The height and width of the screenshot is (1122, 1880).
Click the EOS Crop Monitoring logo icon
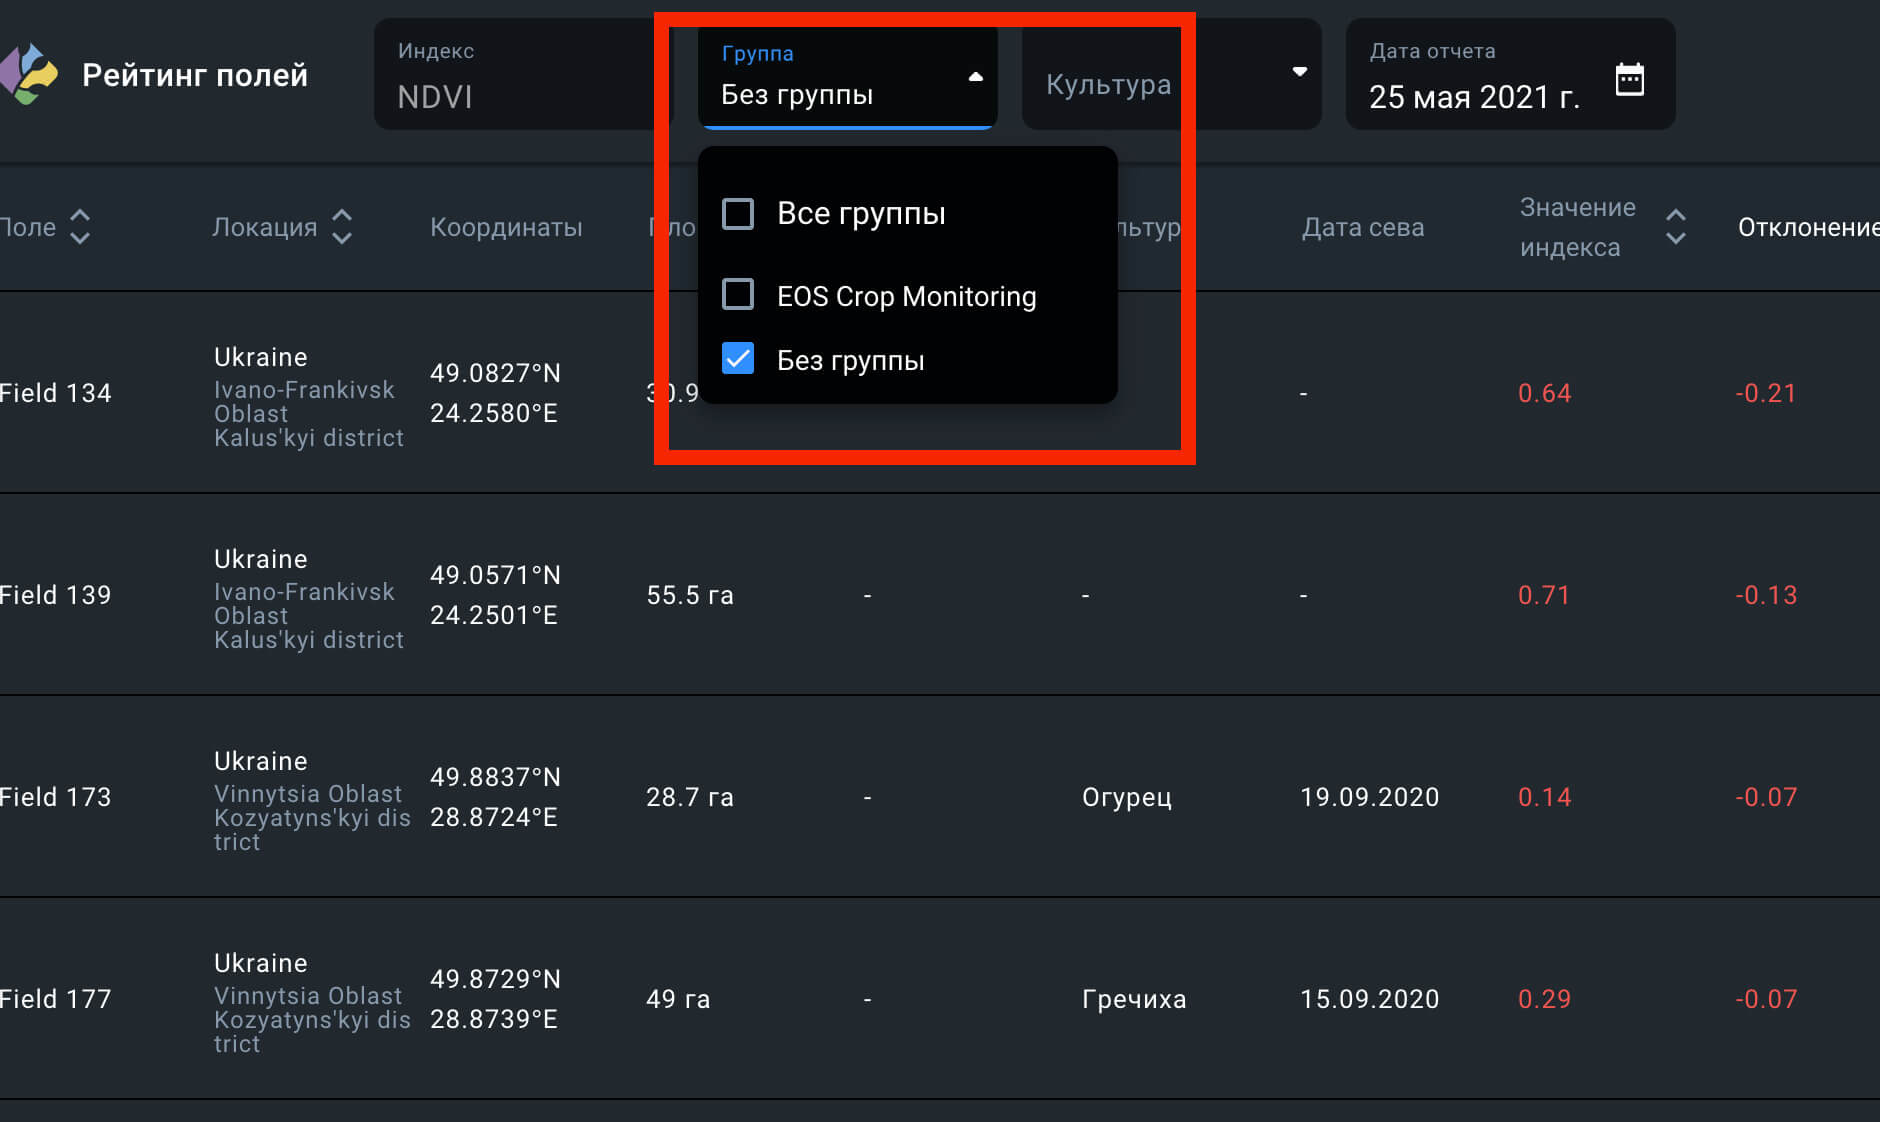(x=30, y=74)
